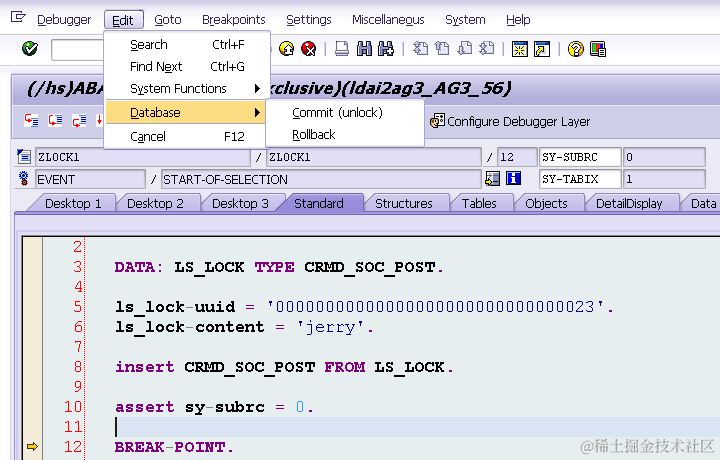This screenshot has height=460, width=720.
Task: Click the Customize Local Layout icon
Action: tap(598, 49)
